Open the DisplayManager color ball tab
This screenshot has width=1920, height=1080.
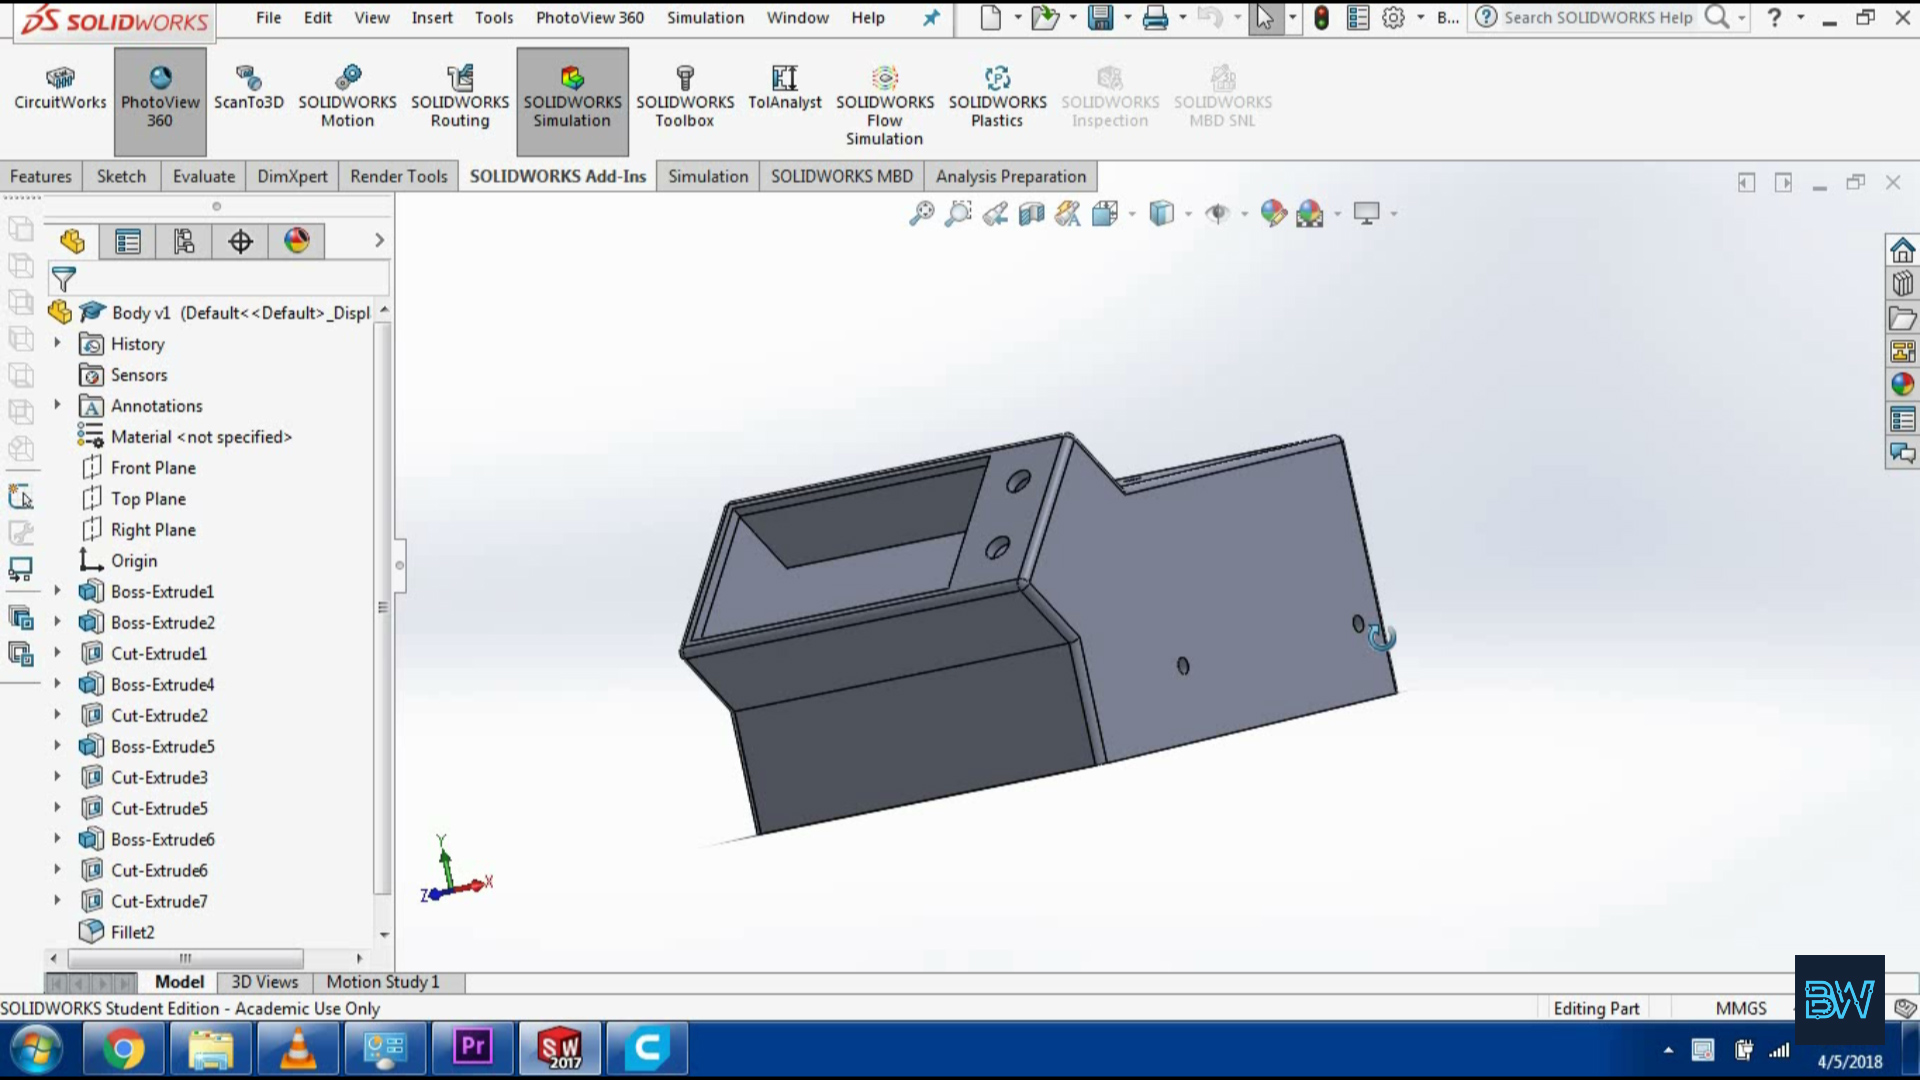tap(297, 241)
